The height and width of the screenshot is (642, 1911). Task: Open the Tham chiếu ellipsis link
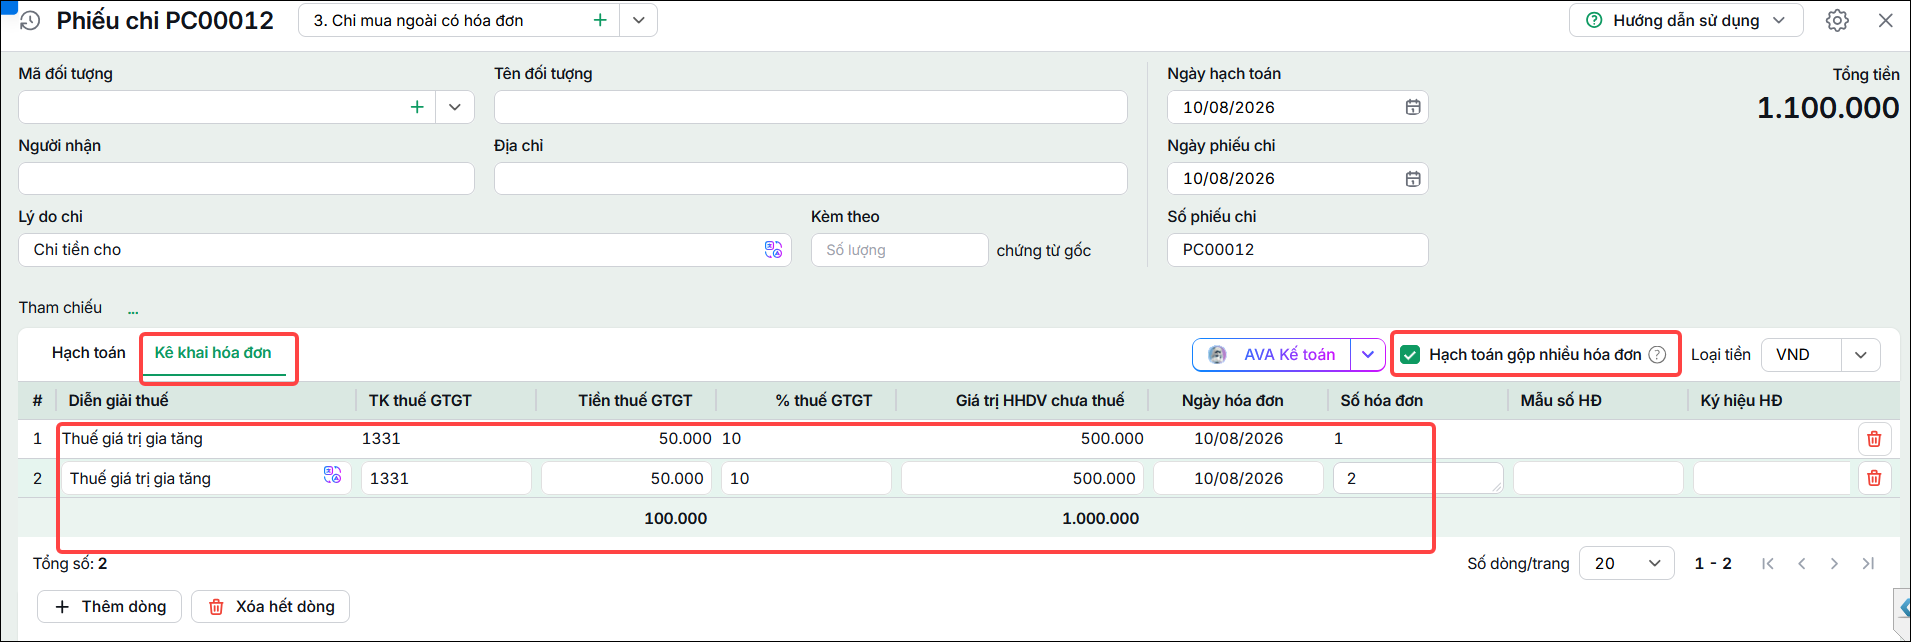point(133,311)
